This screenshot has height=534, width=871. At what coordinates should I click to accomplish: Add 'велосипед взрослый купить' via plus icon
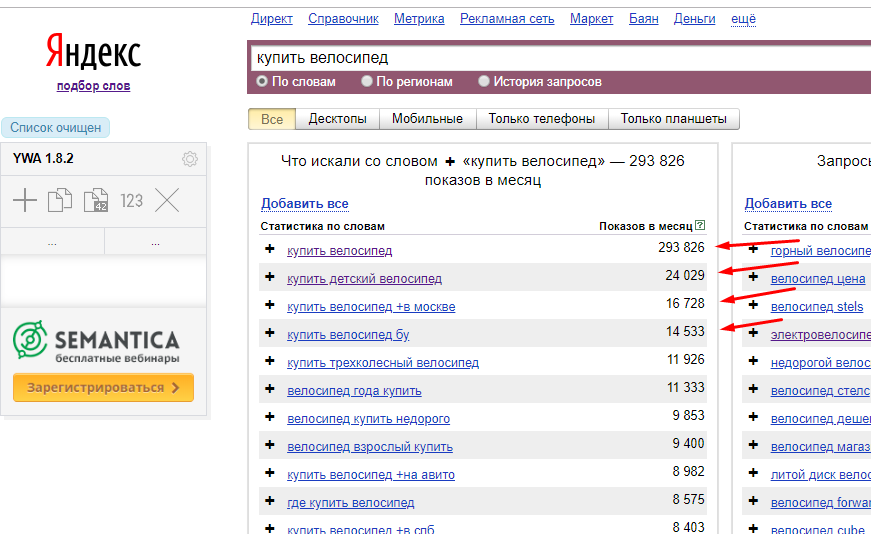[270, 445]
